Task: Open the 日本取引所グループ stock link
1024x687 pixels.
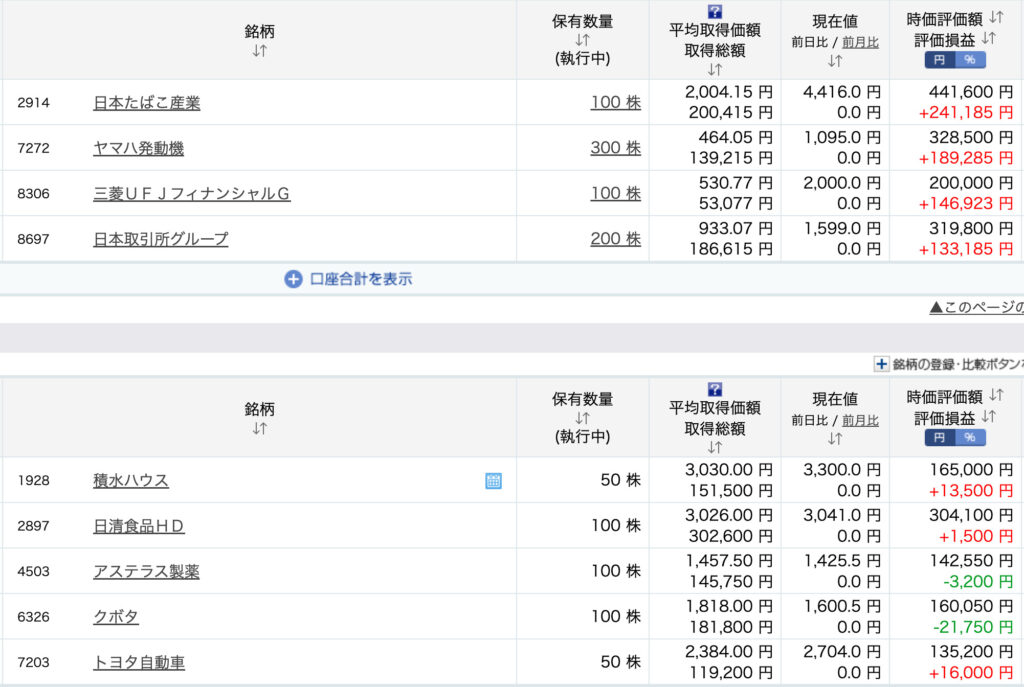Action: point(161,239)
